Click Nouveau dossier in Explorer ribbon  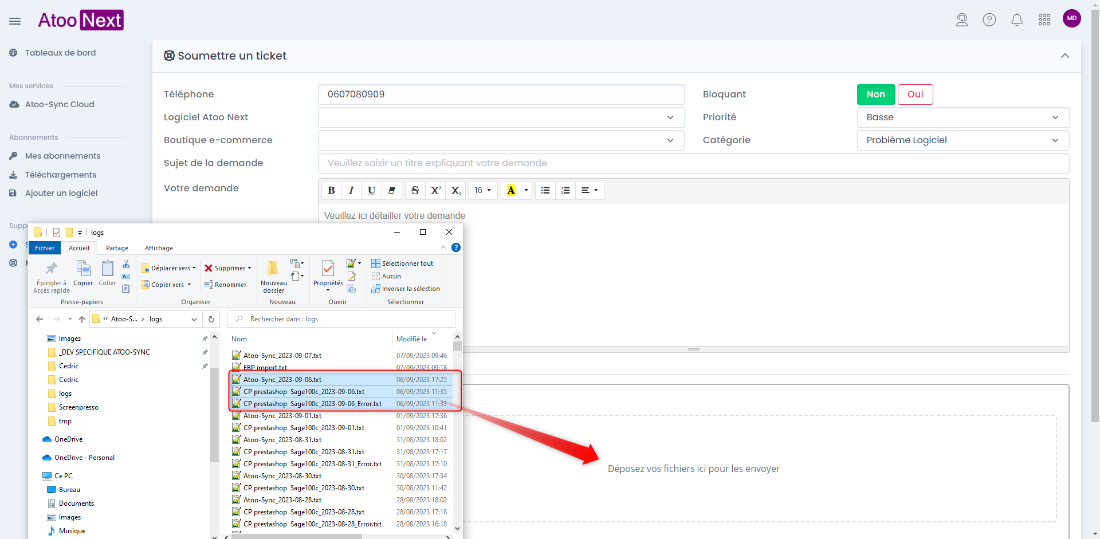click(x=274, y=277)
